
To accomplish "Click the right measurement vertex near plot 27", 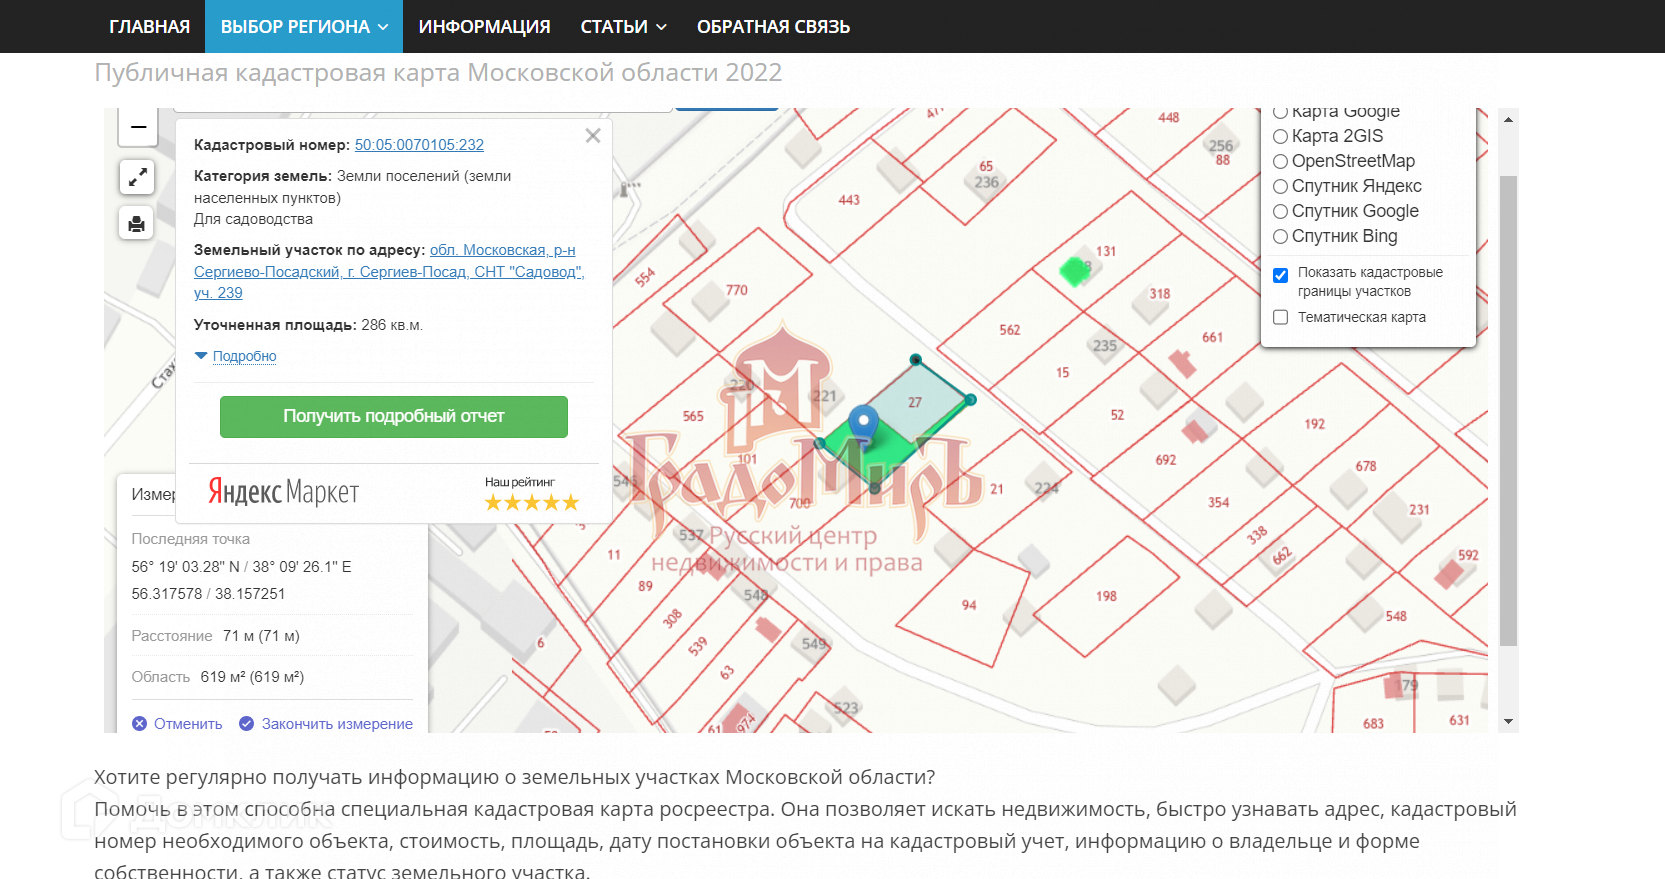I will click(971, 400).
